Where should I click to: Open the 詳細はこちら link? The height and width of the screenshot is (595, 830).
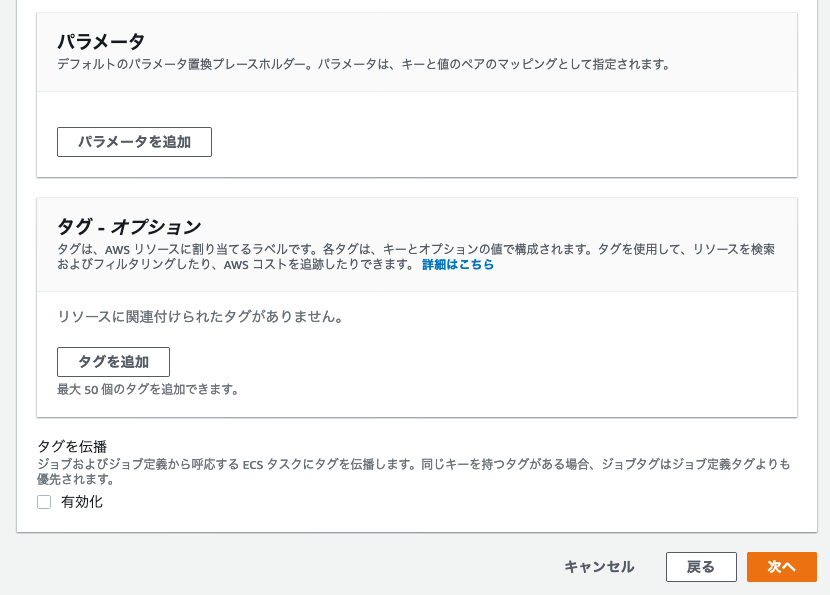[458, 264]
